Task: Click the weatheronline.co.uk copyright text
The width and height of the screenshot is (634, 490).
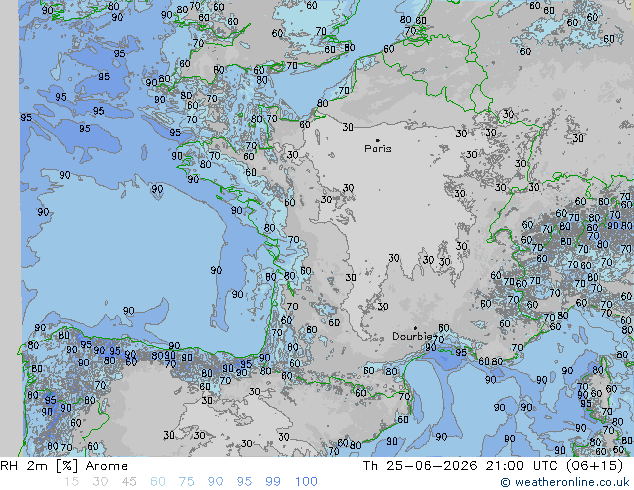Action: pyautogui.click(x=565, y=482)
